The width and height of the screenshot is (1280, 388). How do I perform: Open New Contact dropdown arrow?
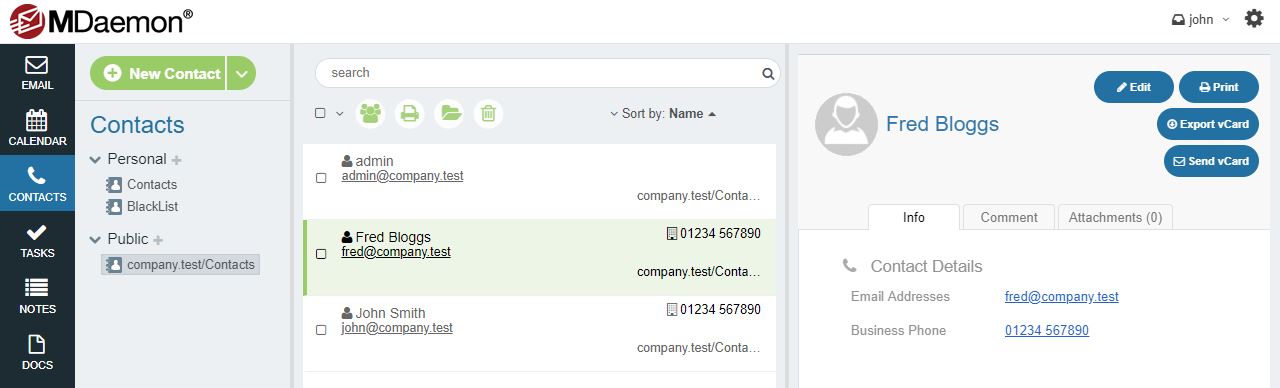tap(241, 73)
